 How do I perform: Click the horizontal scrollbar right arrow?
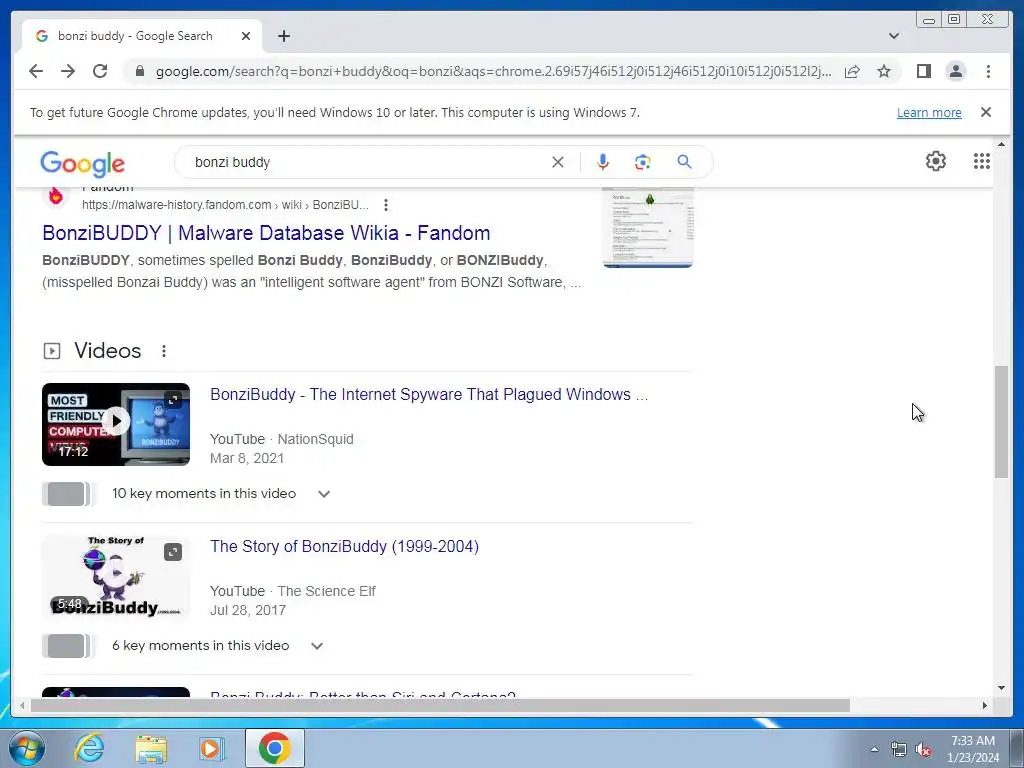pos(985,705)
